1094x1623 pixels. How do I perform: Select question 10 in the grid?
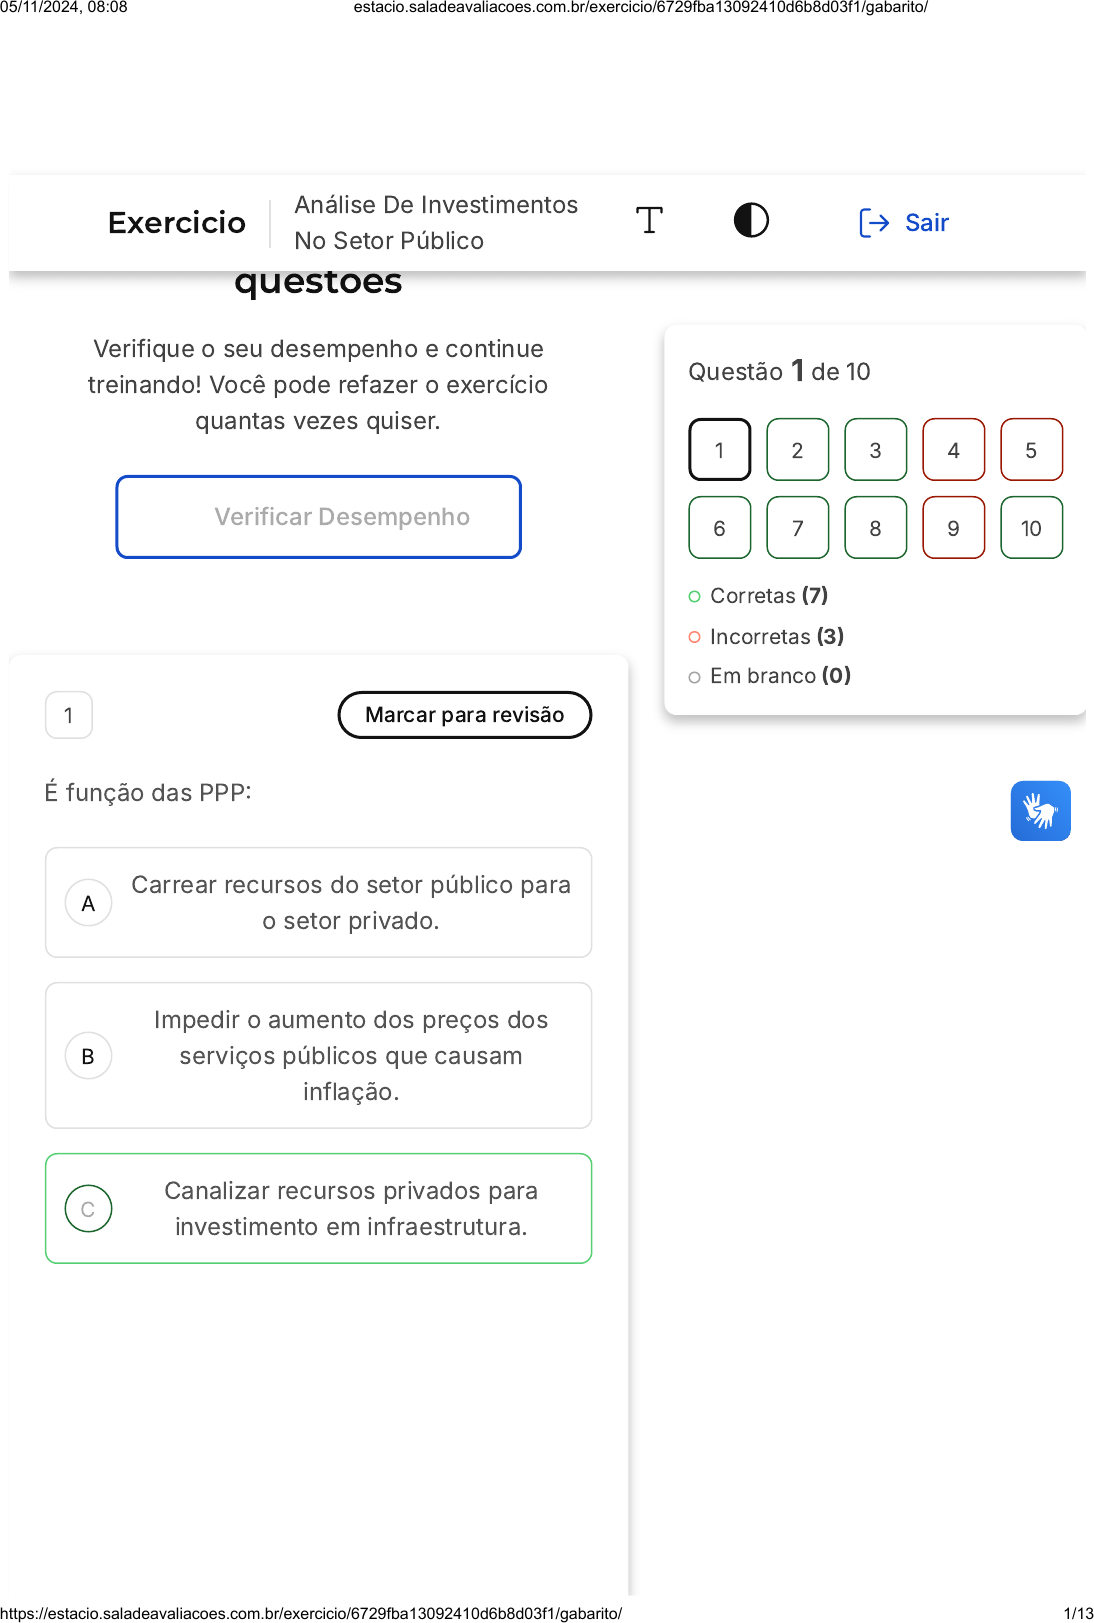(1031, 528)
